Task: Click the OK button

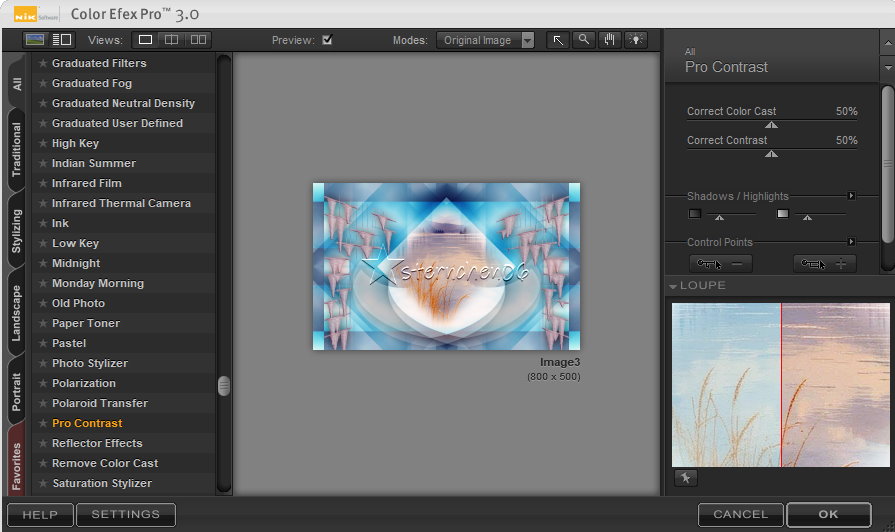Action: [828, 514]
